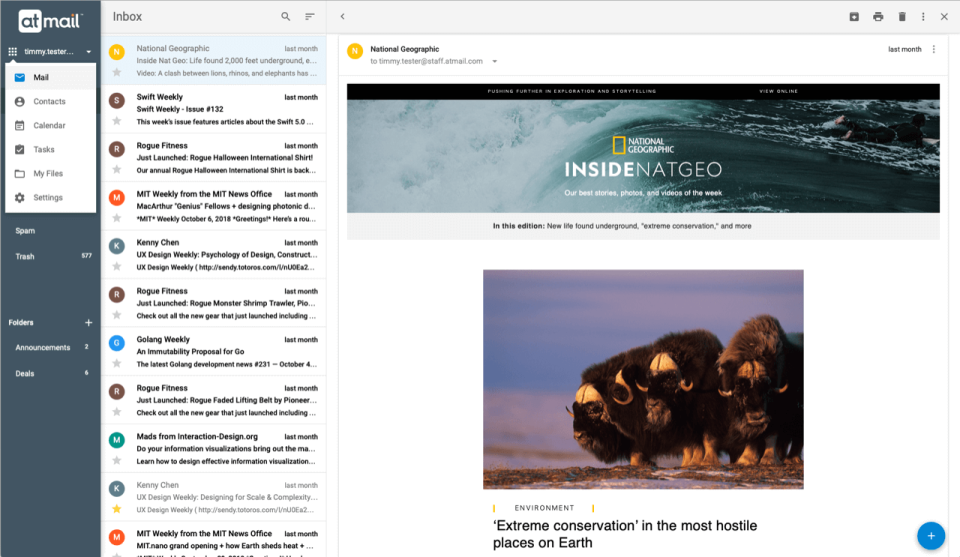Open the apps grid icon beside timmy.tester
Screen dimensions: 960x557
(12, 52)
